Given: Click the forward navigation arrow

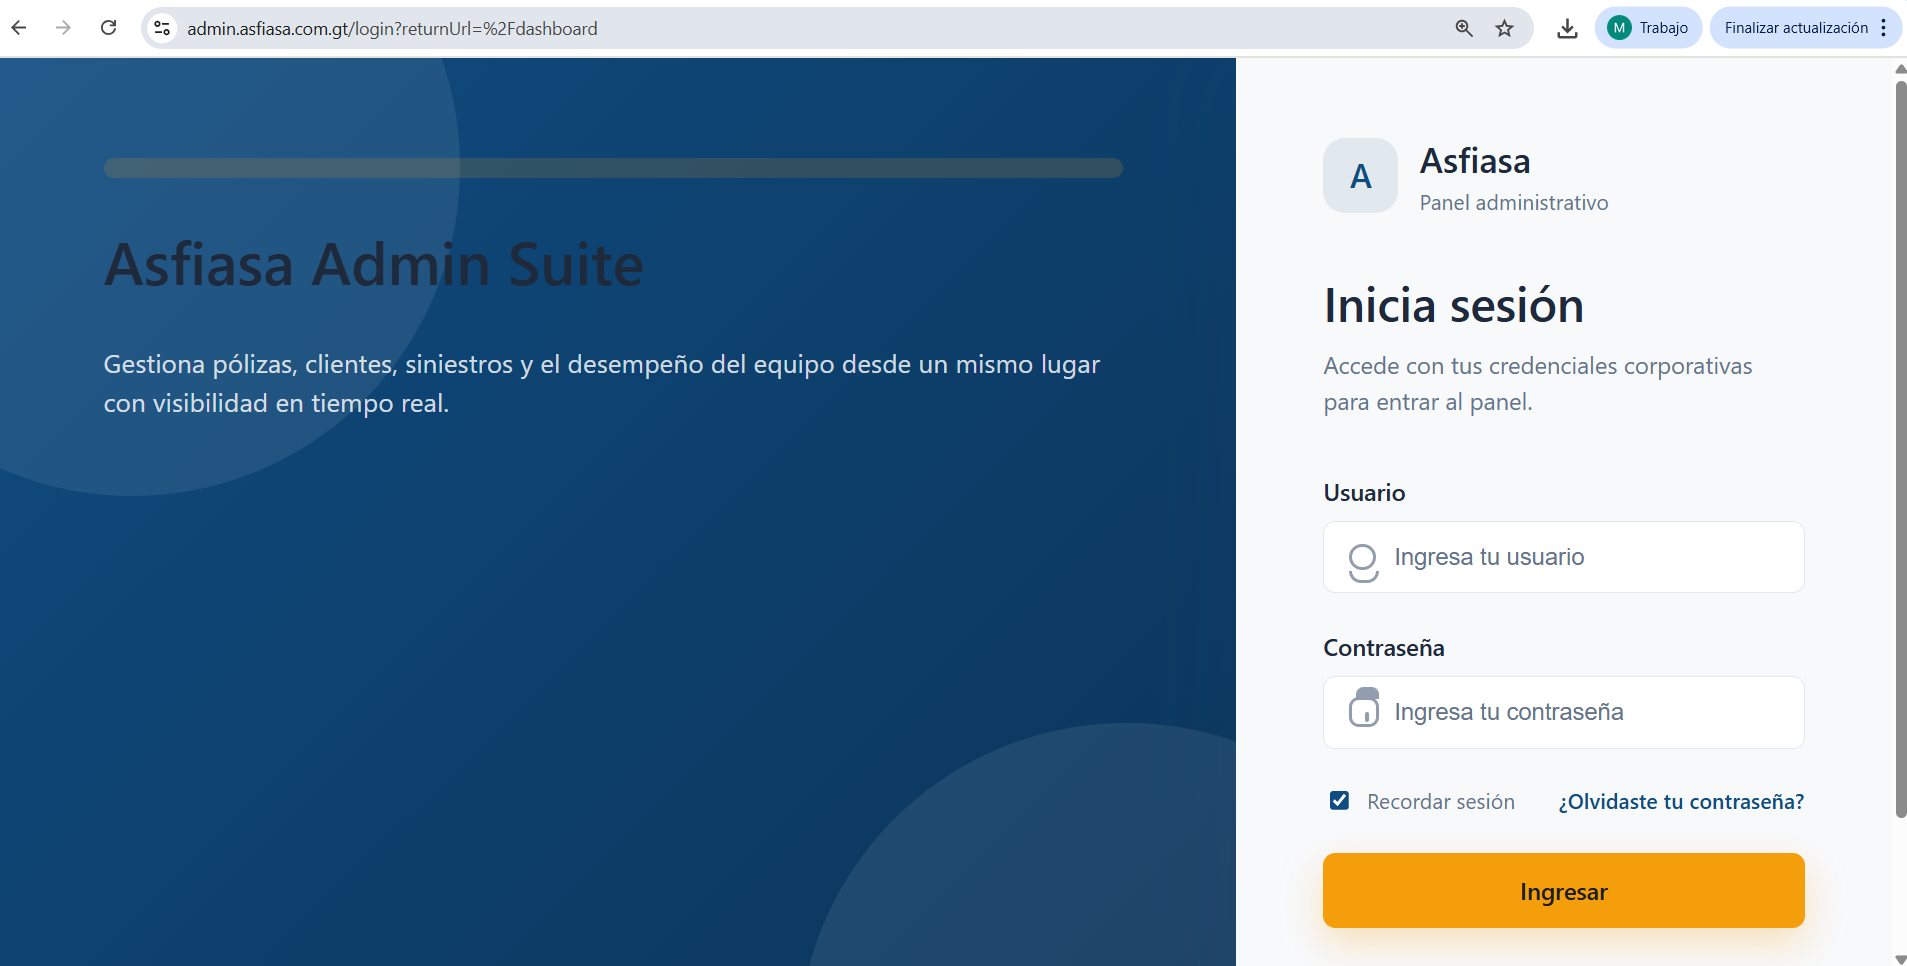Looking at the screenshot, I should tap(63, 27).
